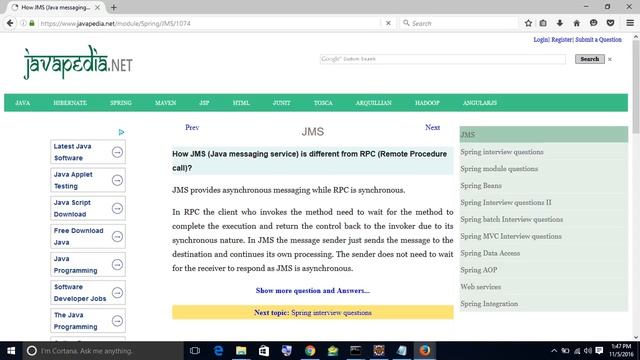Screen dimensions: 640x360
Task: Open Spring batch Interview questions link
Action: click(x=511, y=220)
